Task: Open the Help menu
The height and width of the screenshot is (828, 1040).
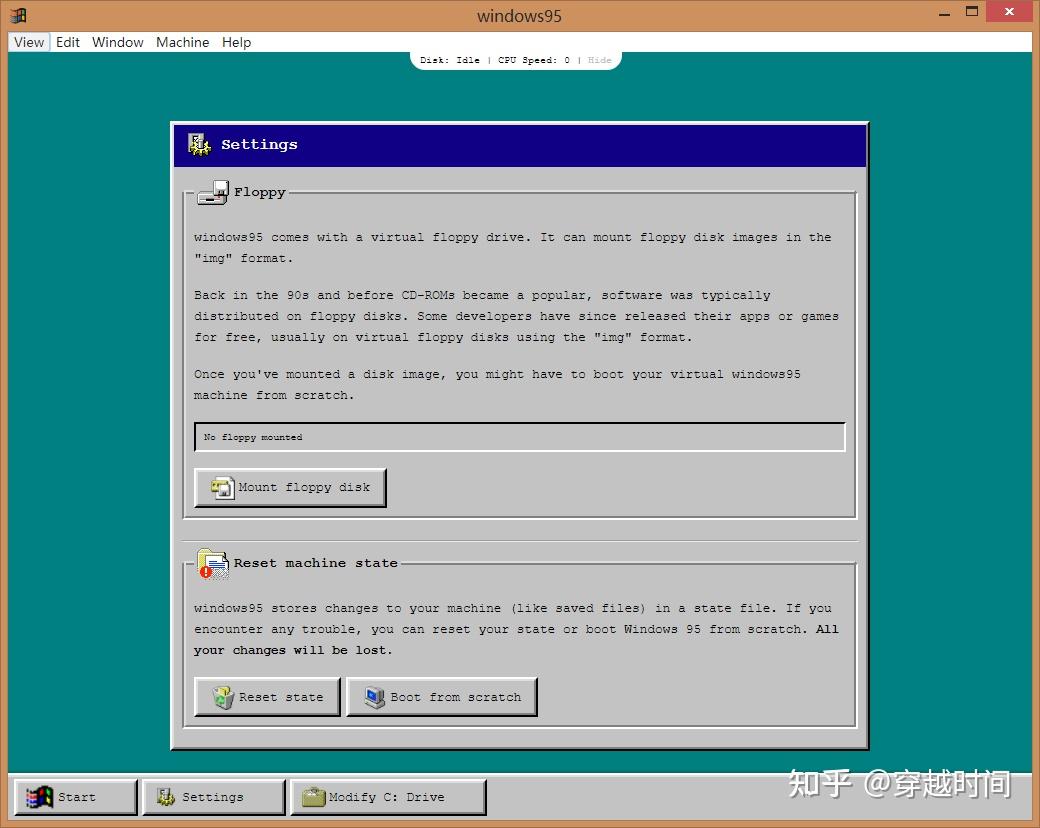Action: (236, 42)
